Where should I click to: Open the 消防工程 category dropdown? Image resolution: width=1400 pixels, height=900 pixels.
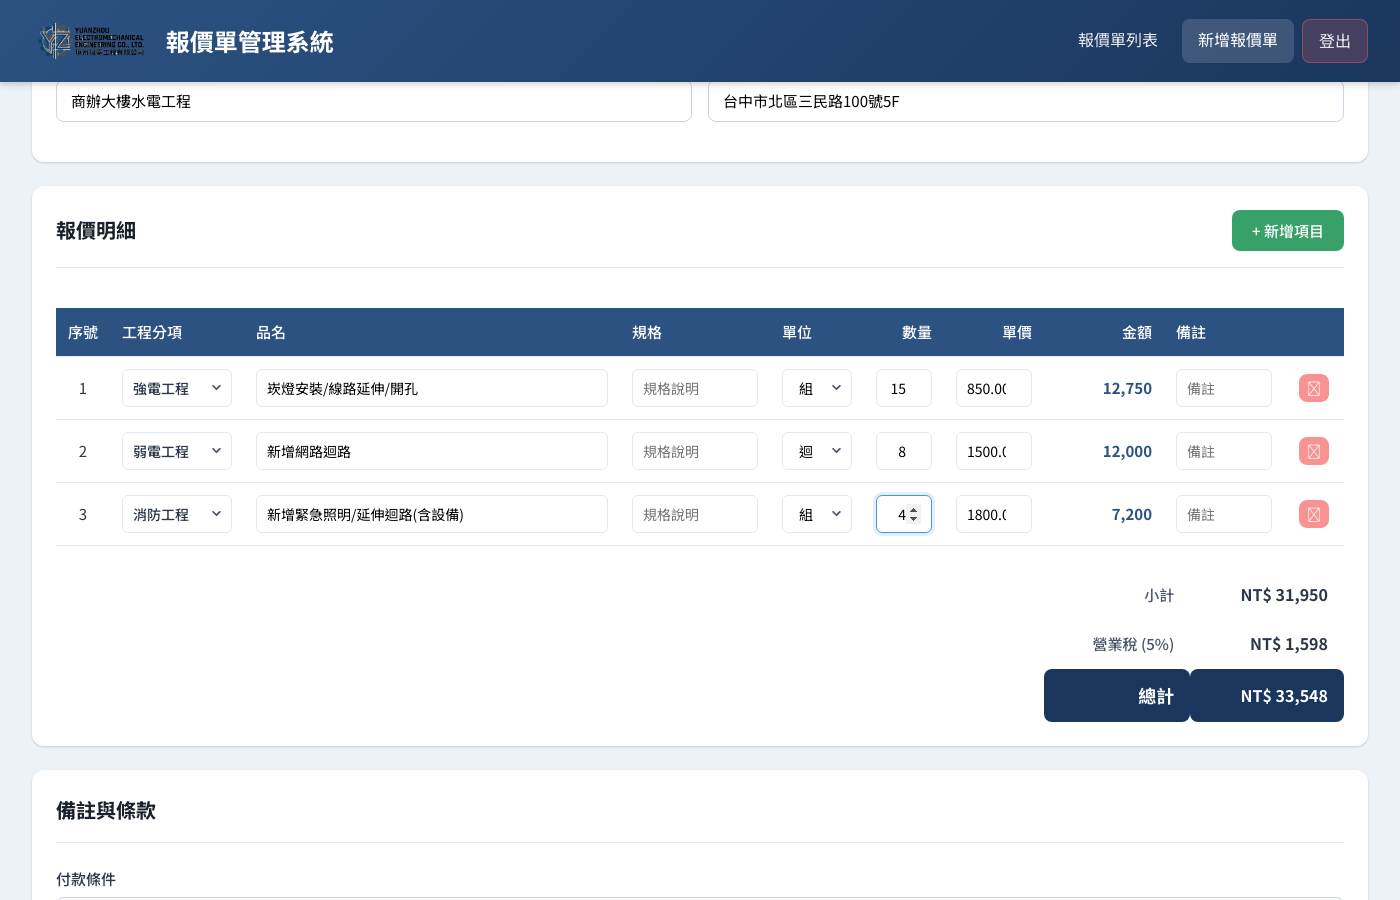point(177,514)
